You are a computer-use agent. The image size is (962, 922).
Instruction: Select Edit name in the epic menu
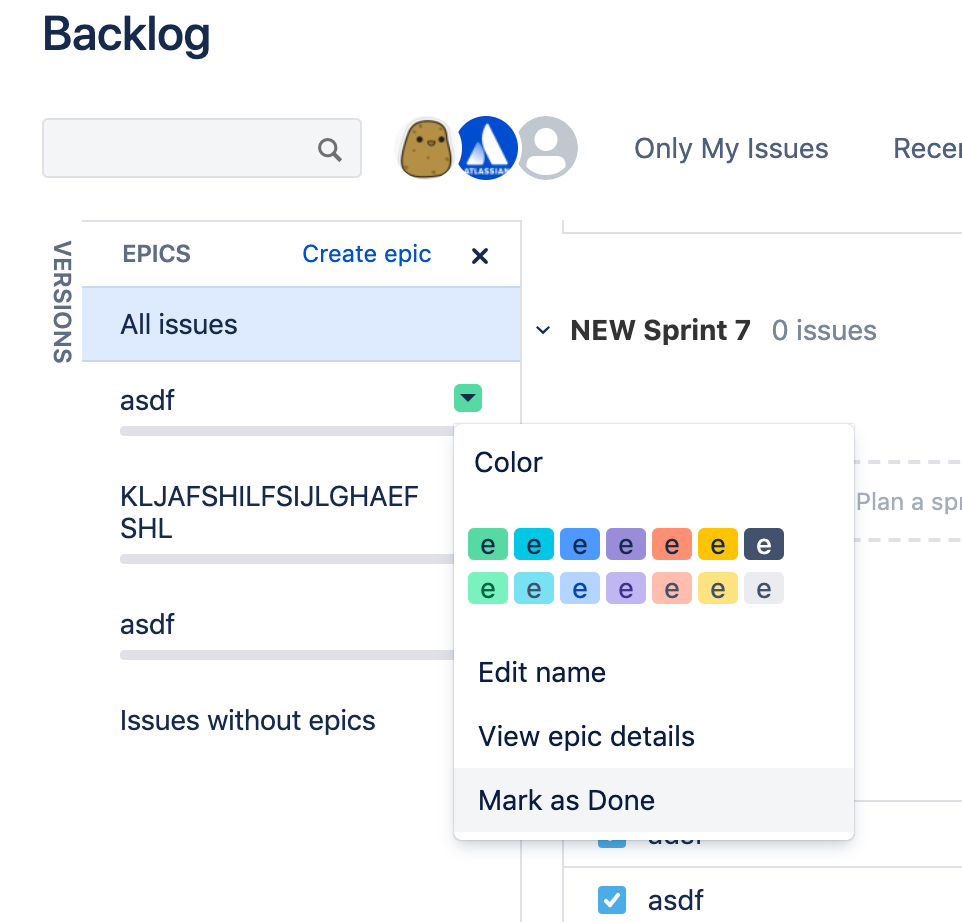coord(541,672)
